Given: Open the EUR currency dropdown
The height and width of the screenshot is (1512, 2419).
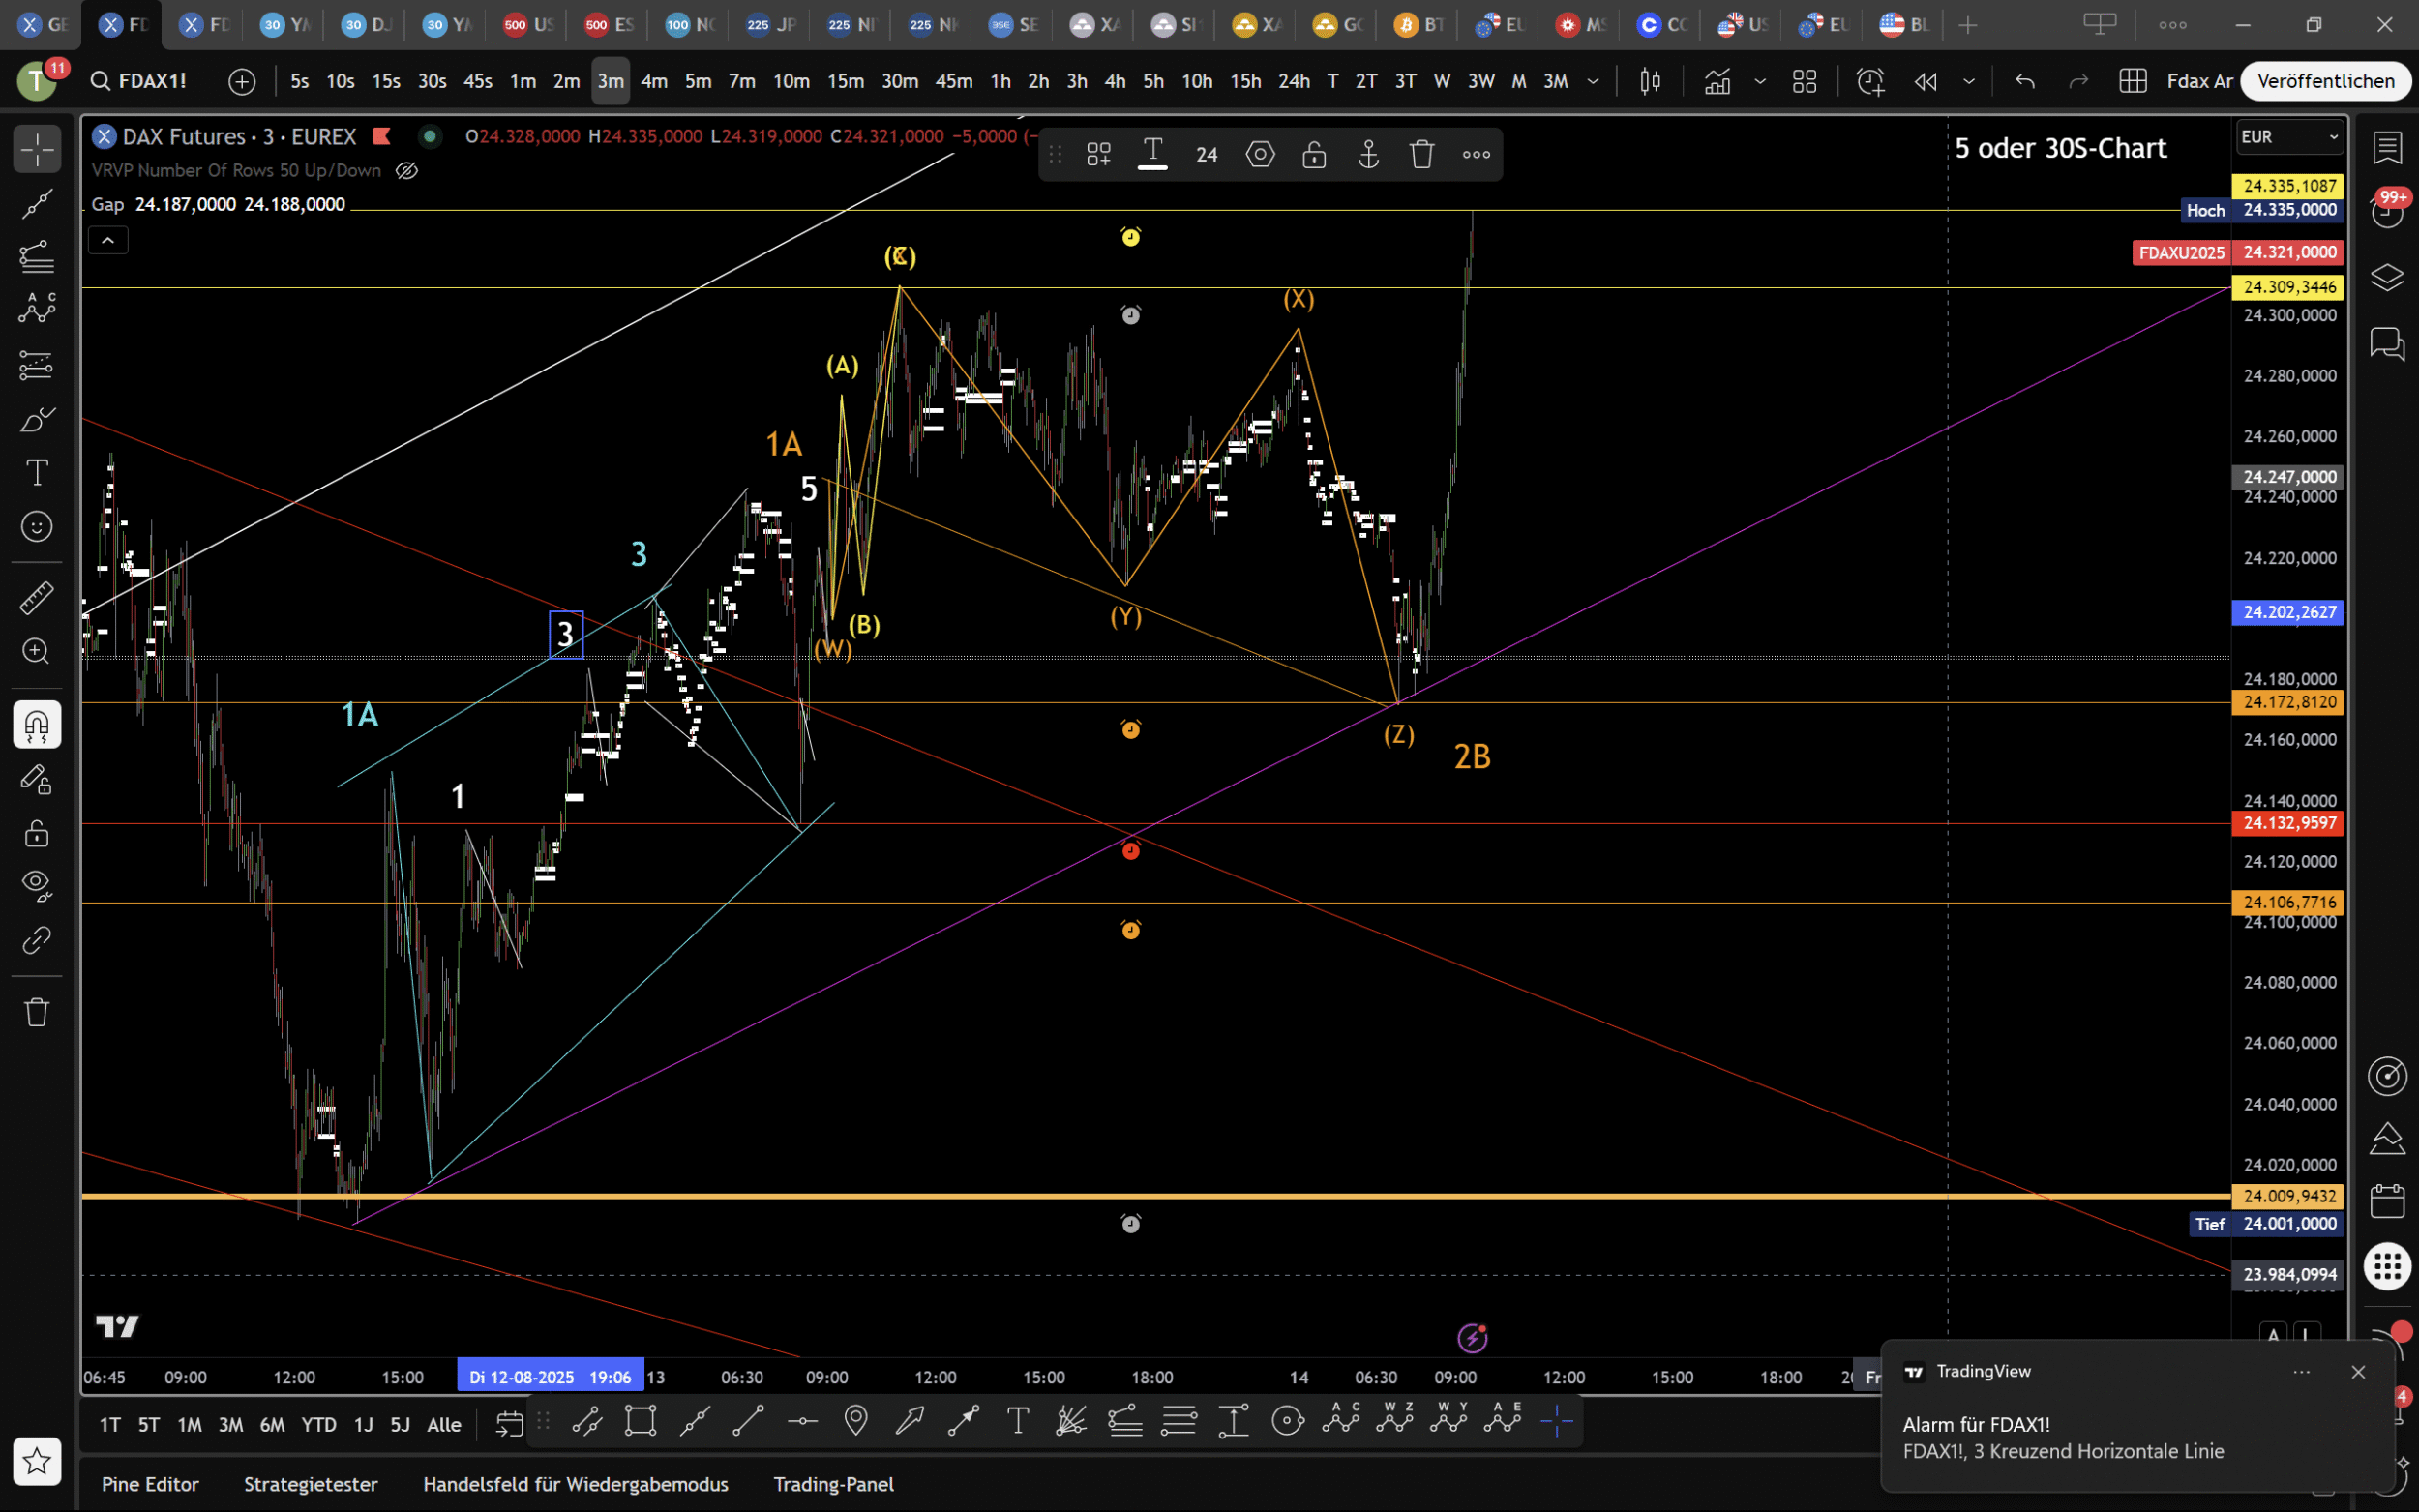Looking at the screenshot, I should (2289, 137).
